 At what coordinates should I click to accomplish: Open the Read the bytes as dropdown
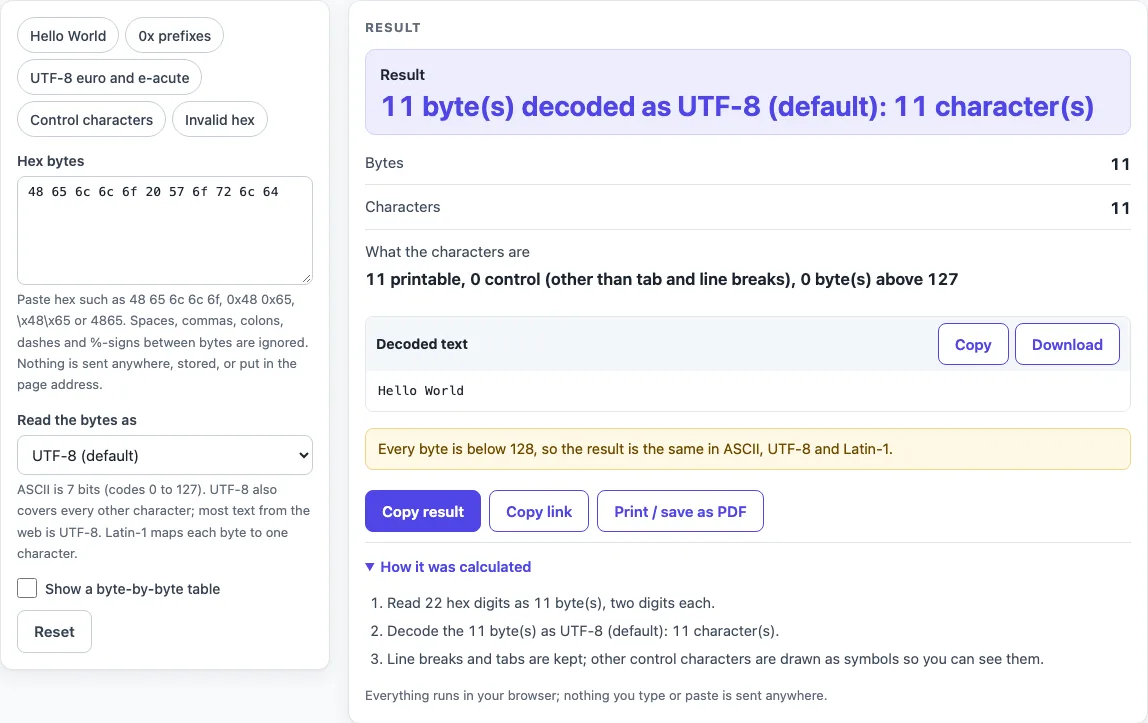coord(165,455)
